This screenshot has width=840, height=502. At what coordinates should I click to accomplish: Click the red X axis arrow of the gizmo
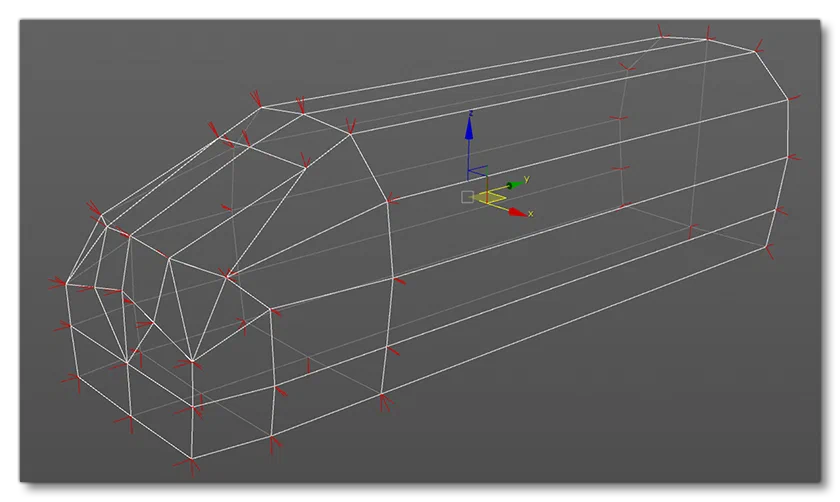(x=517, y=212)
